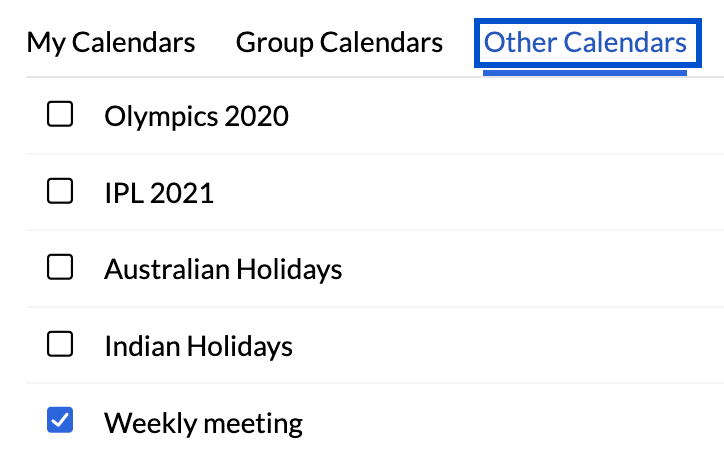Tick the Olympics 2020 checkbox
This screenshot has width=724, height=462.
[61, 116]
